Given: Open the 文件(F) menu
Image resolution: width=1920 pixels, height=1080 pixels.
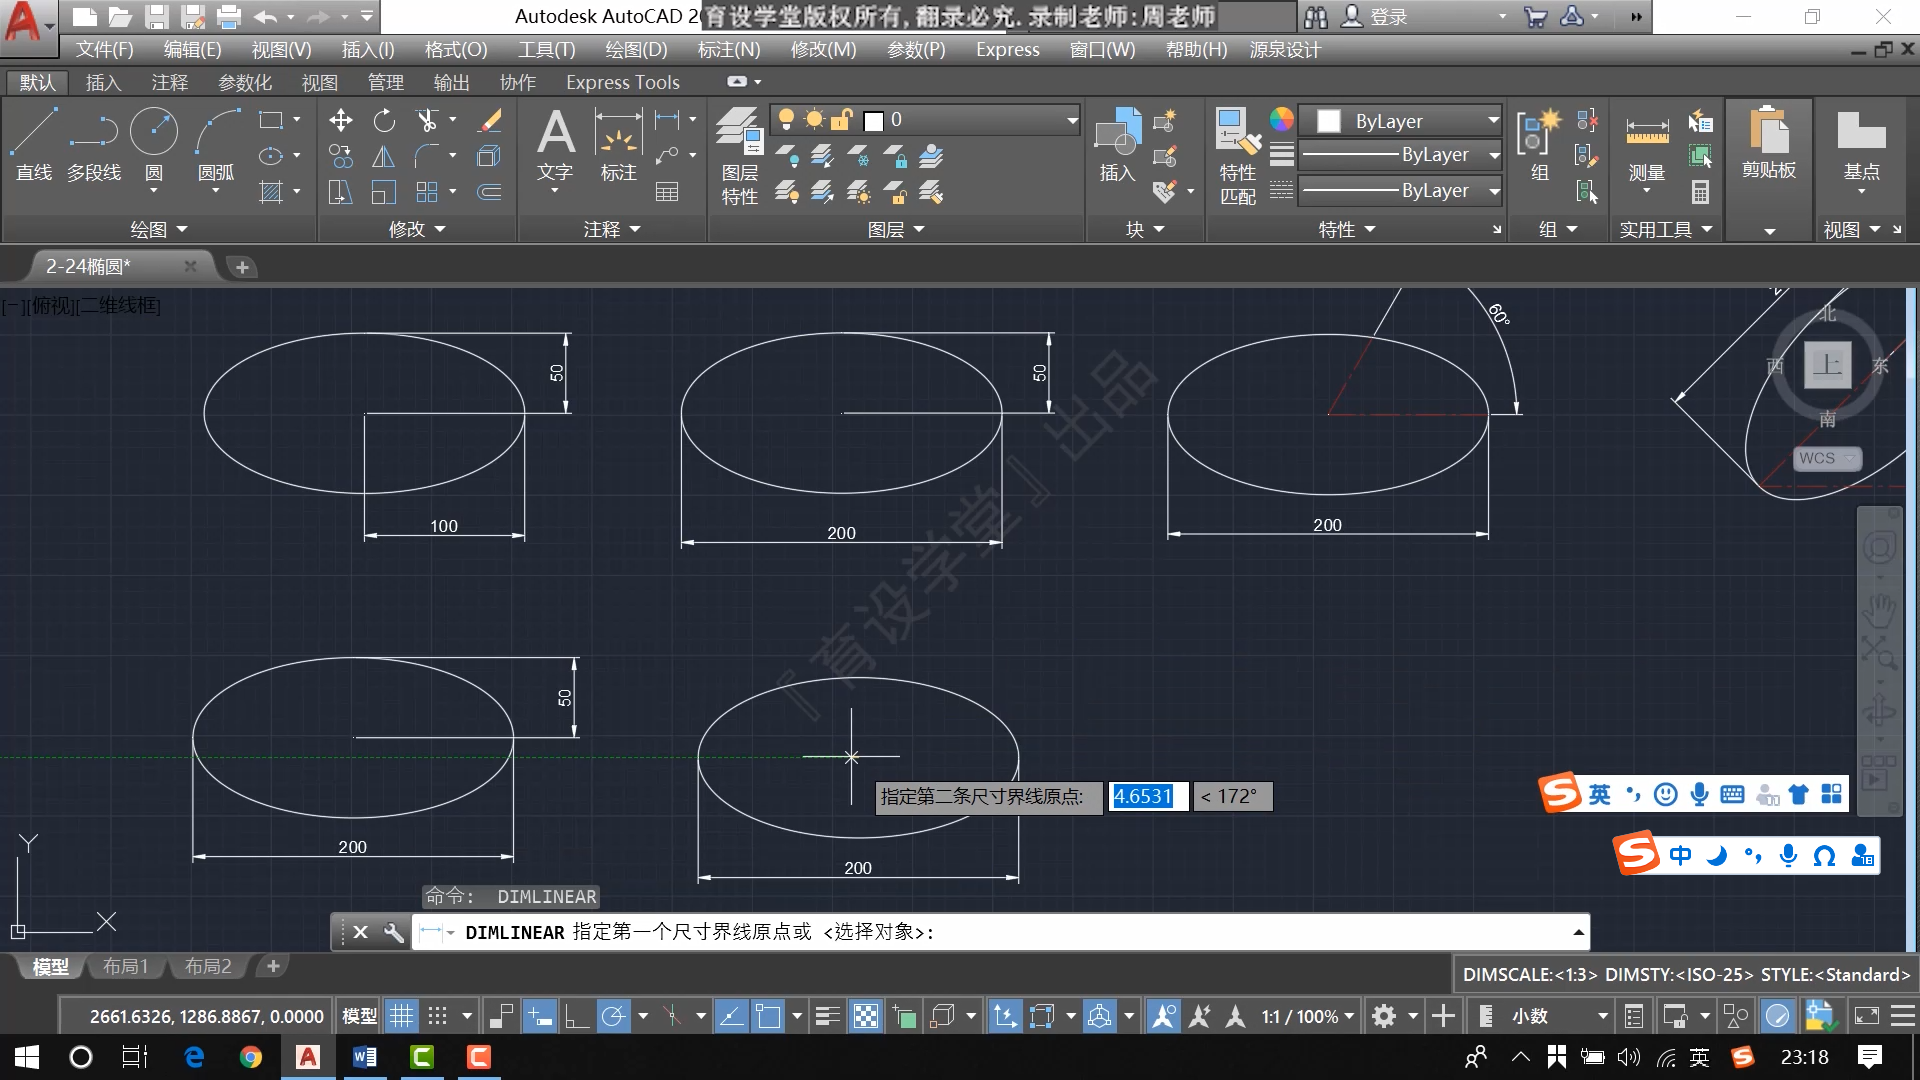Looking at the screenshot, I should coord(104,50).
